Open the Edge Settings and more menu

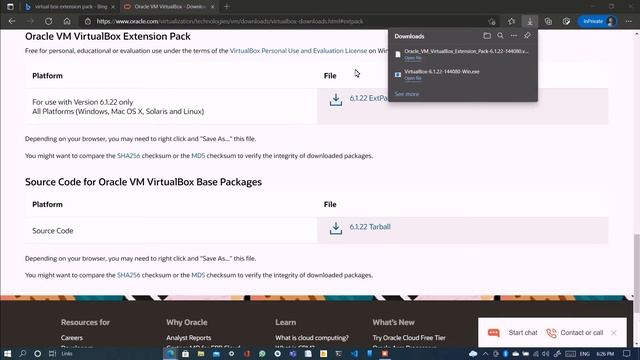[x=629, y=21]
